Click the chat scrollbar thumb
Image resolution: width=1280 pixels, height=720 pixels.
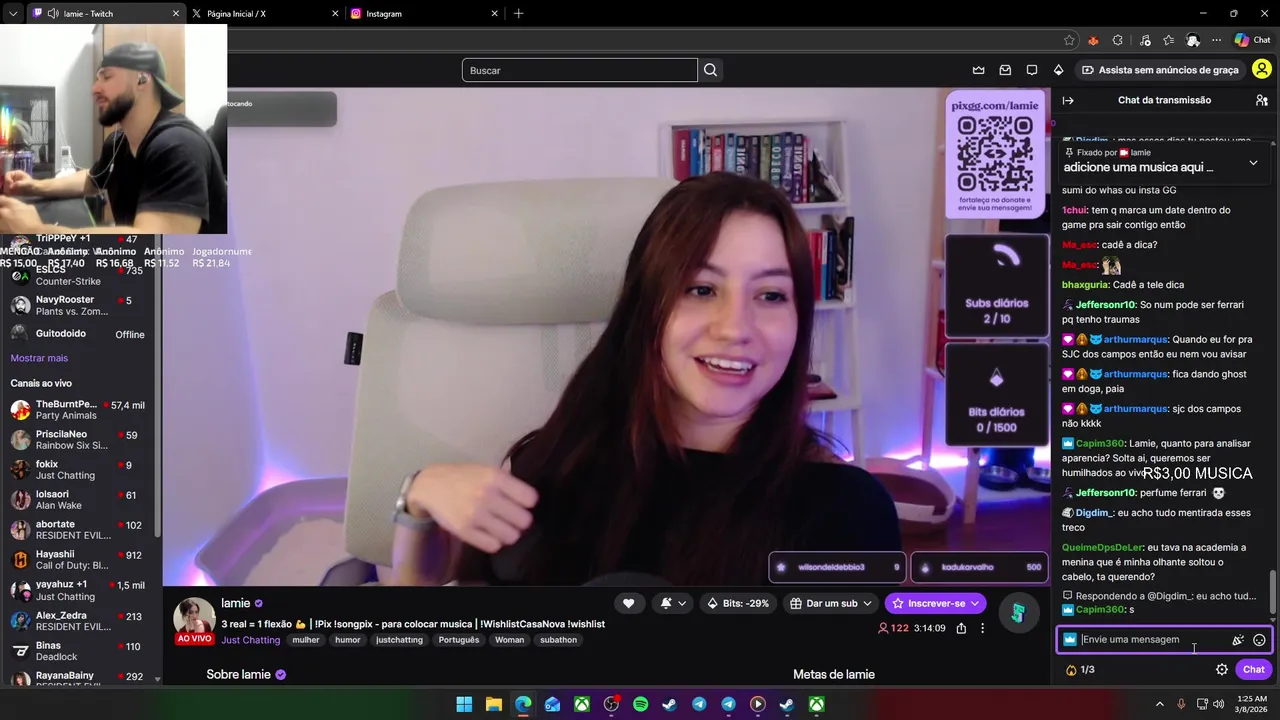(x=1273, y=591)
